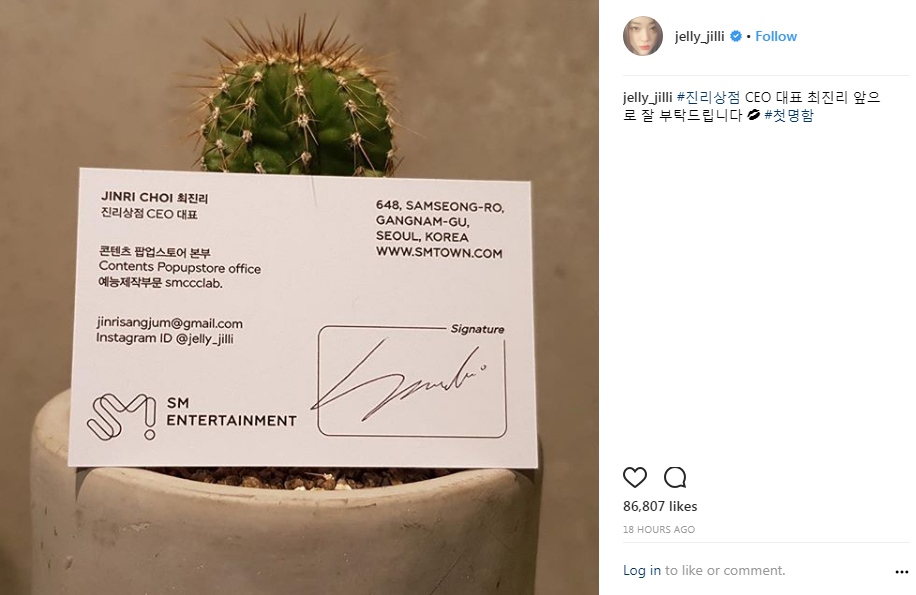Click the Log in link

(x=641, y=570)
